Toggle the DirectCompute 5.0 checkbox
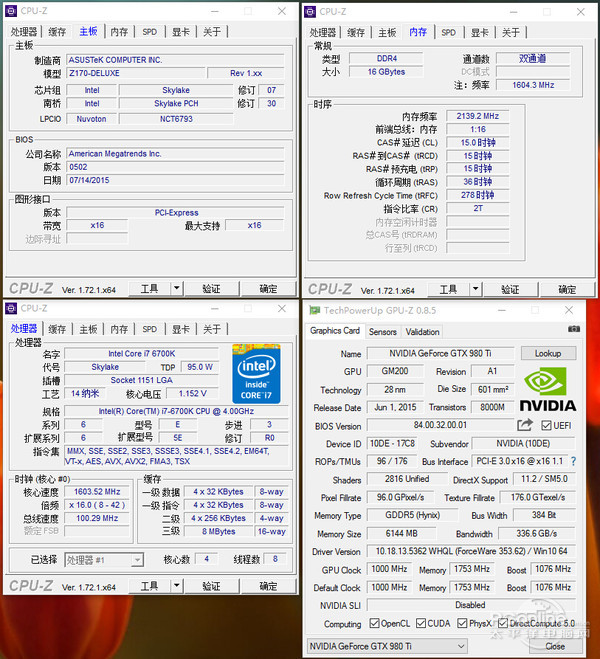This screenshot has width=600, height=659. pyautogui.click(x=503, y=623)
